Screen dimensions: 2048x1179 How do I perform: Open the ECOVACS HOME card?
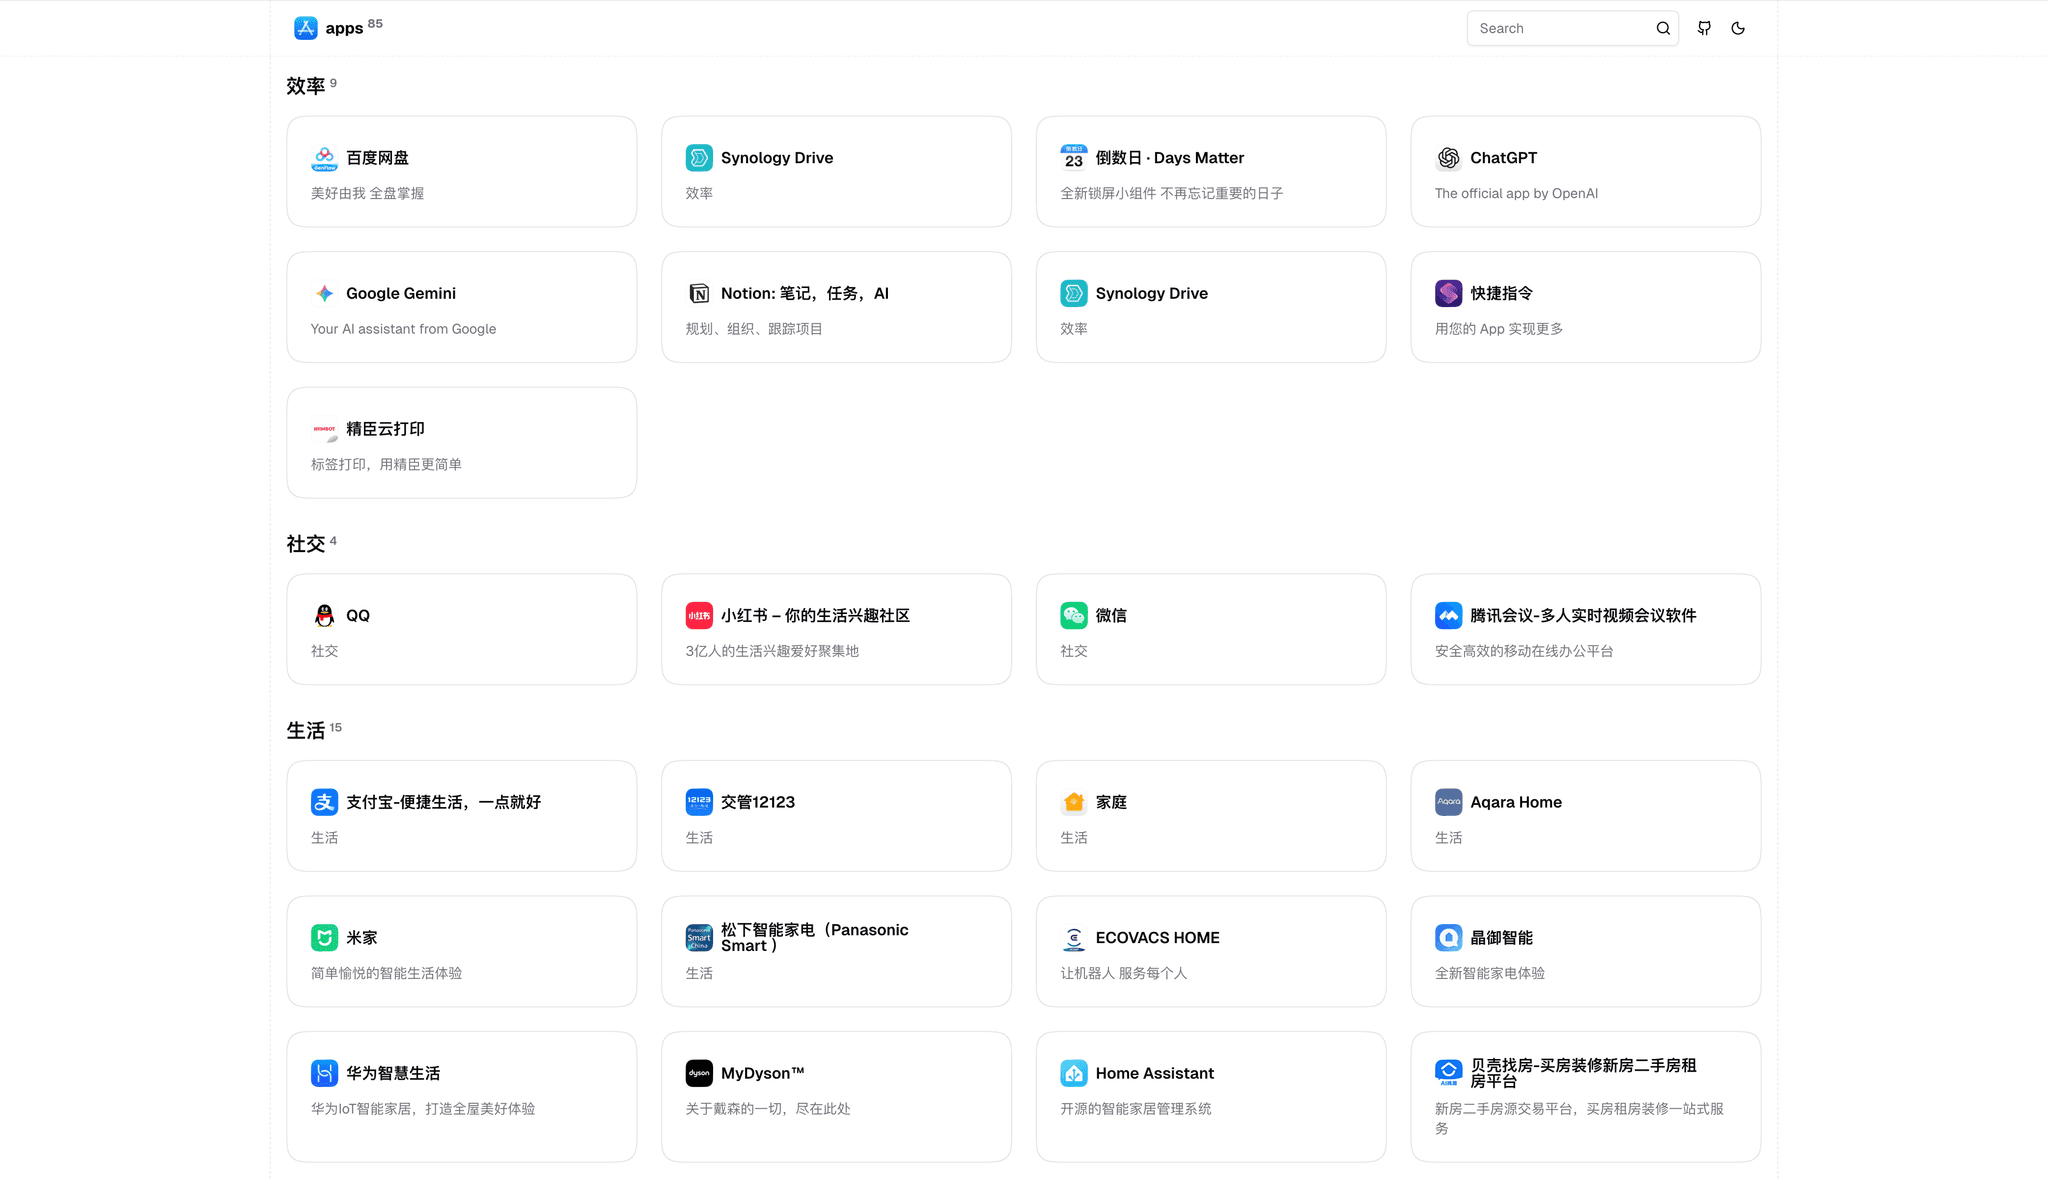click(1210, 951)
